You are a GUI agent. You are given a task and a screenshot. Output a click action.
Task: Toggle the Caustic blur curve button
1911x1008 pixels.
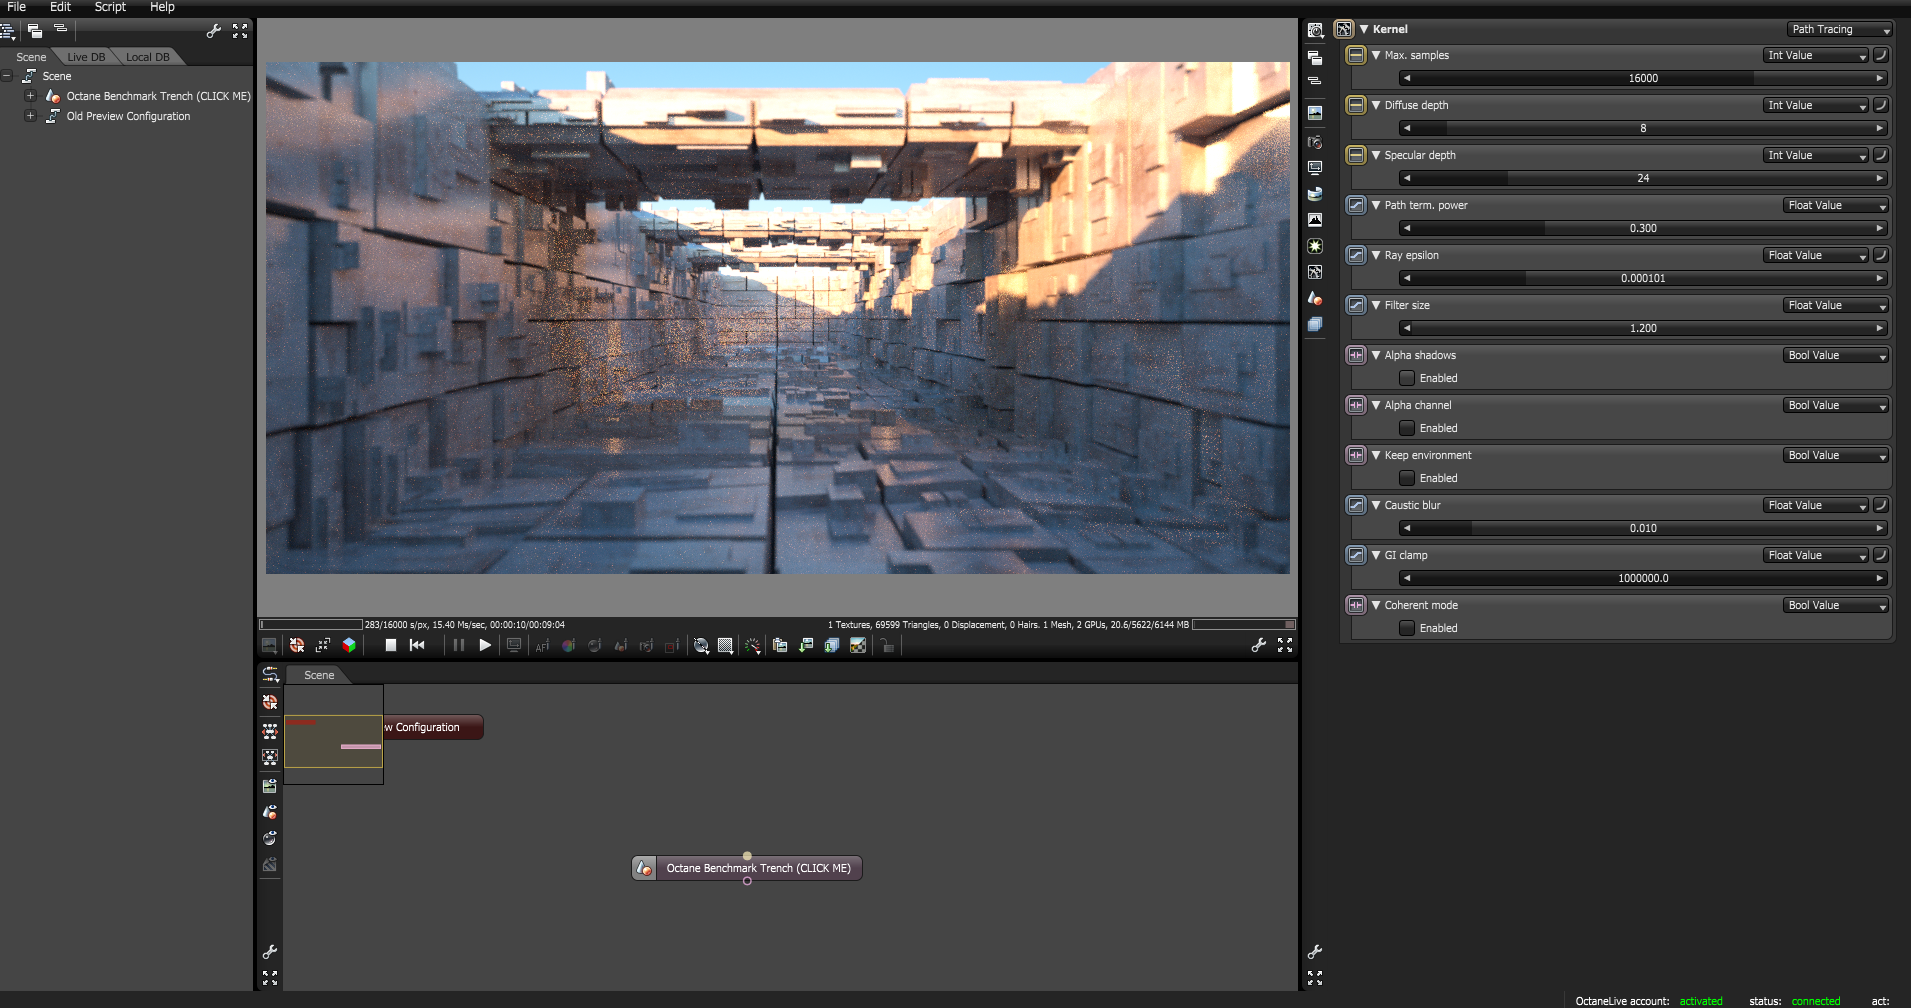click(x=1880, y=505)
